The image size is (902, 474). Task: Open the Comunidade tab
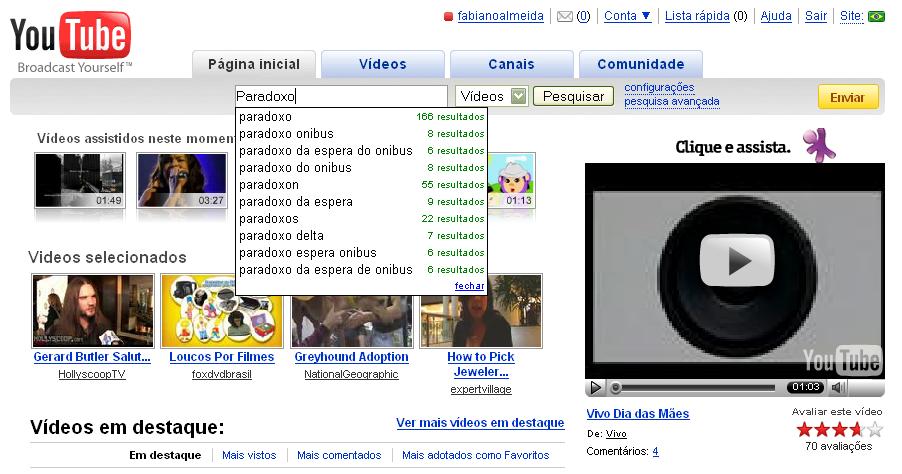(x=640, y=64)
